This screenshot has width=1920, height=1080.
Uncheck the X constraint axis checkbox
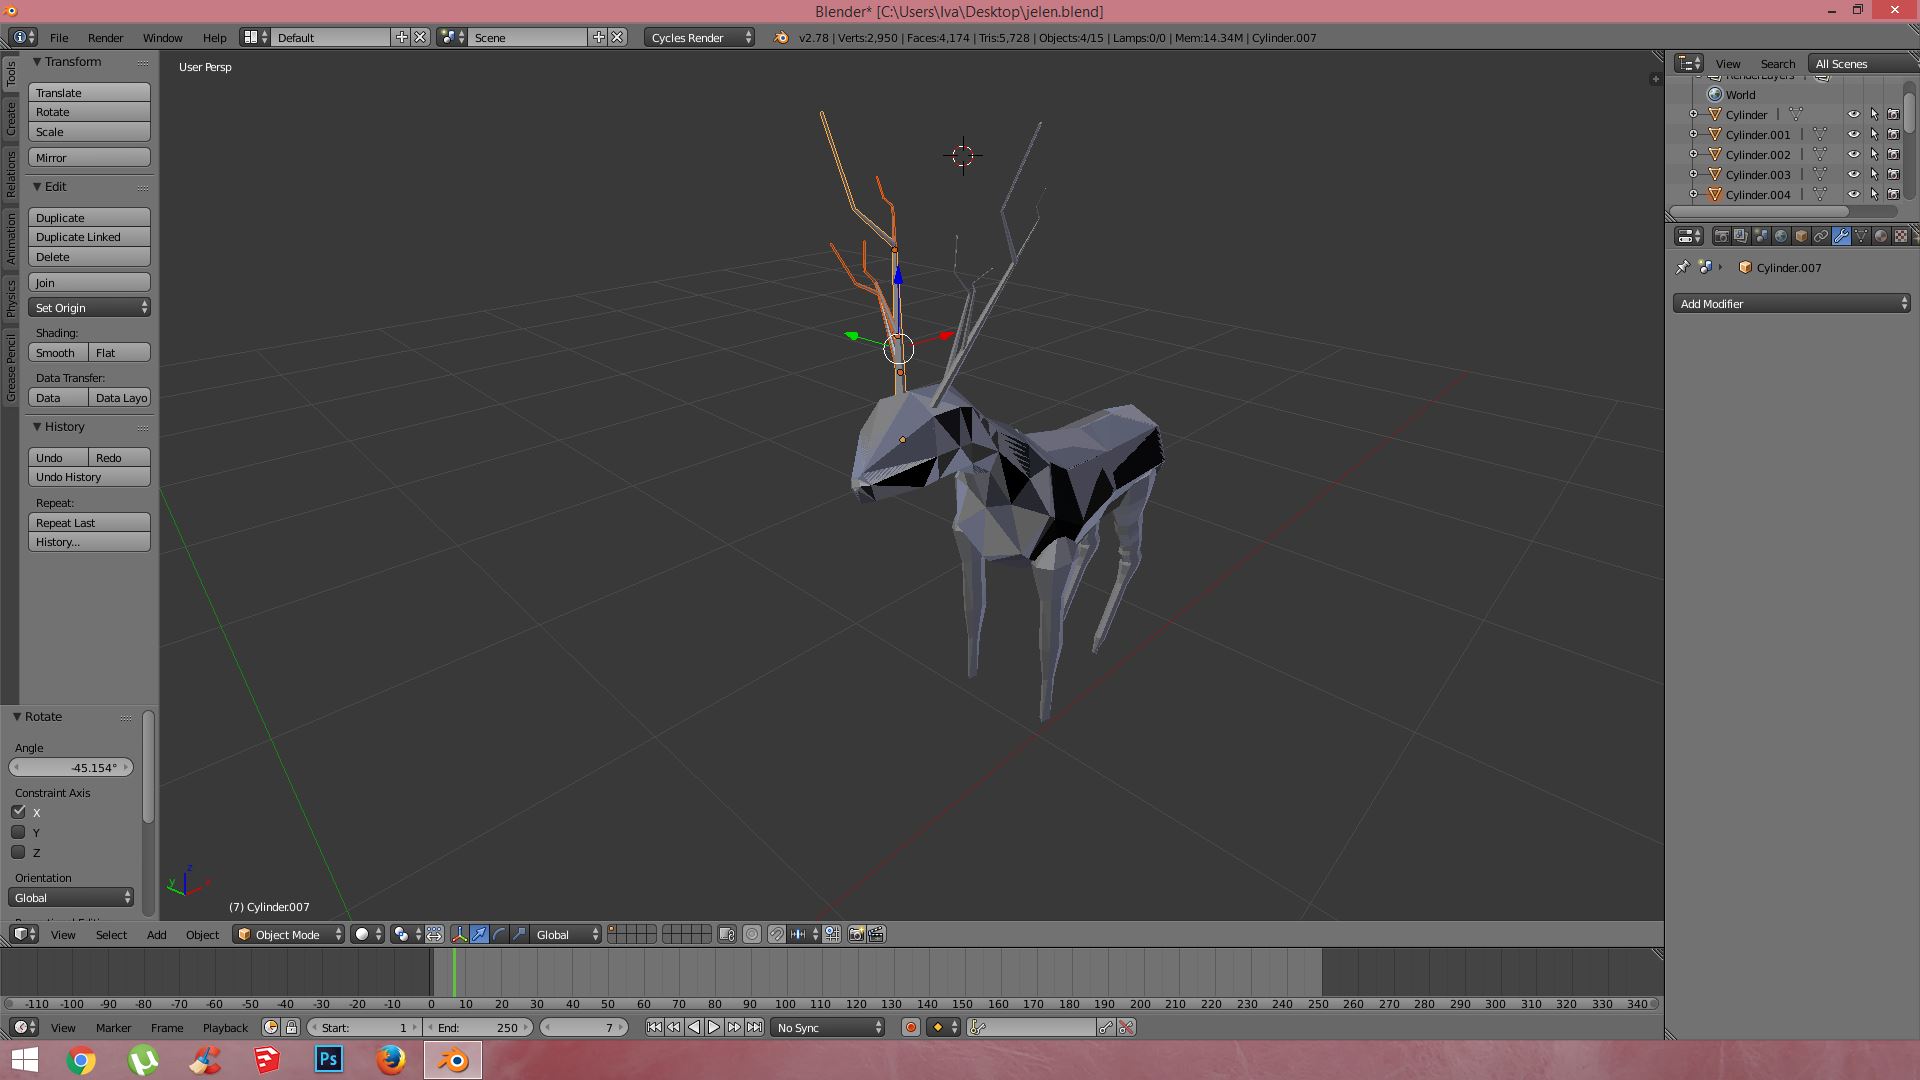pyautogui.click(x=18, y=812)
